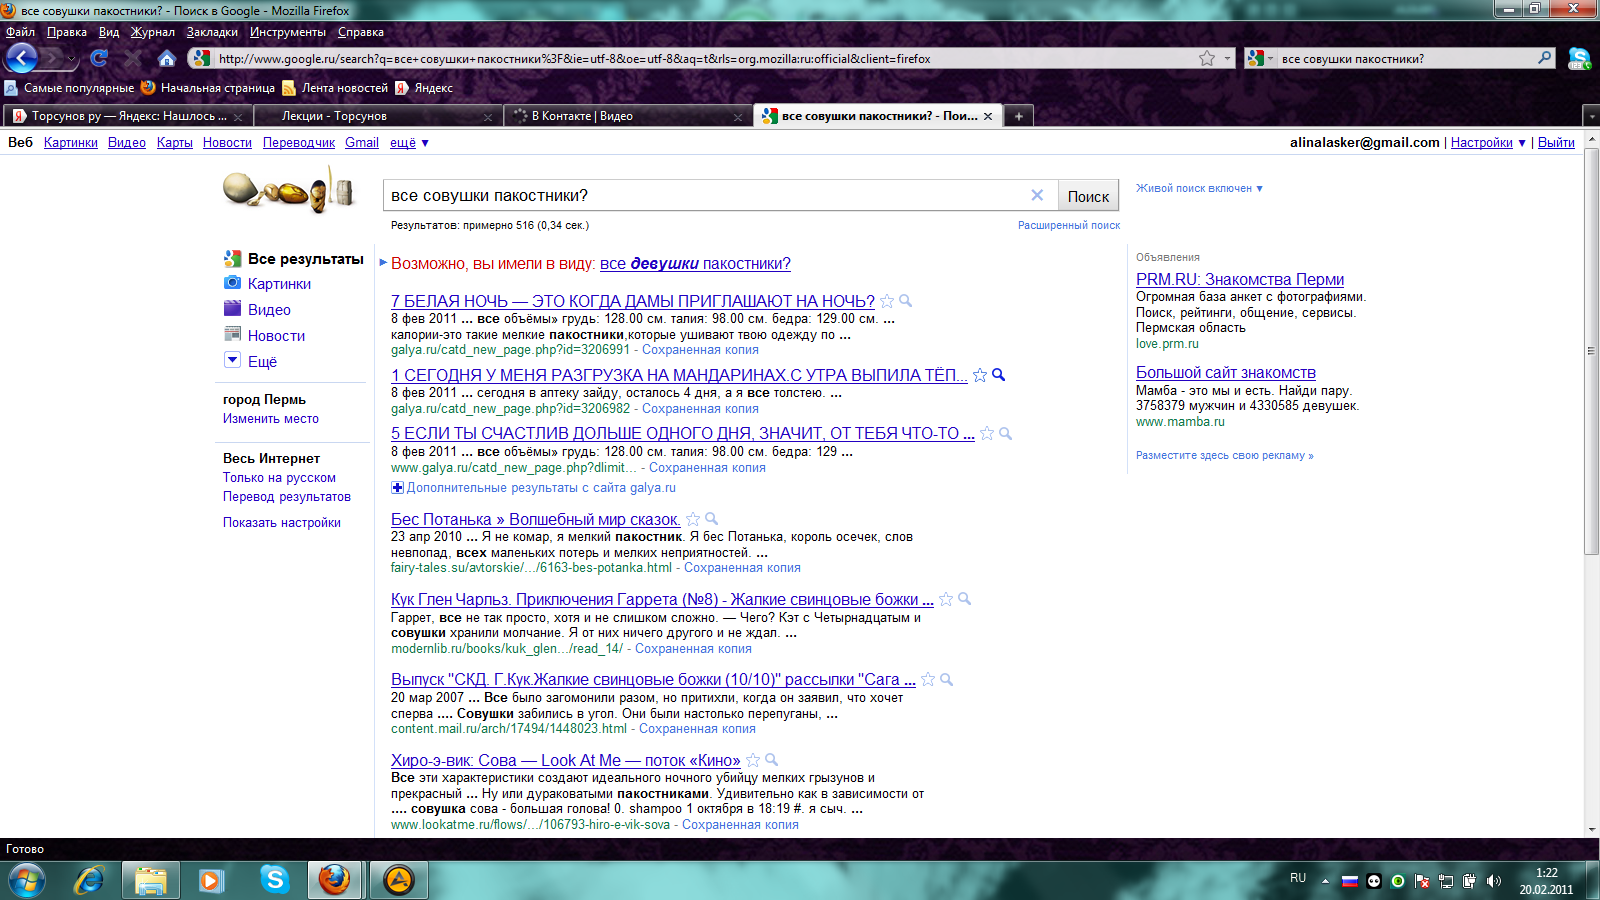The image size is (1600, 900).
Task: Select Видео icon in left sidebar
Action: (232, 309)
